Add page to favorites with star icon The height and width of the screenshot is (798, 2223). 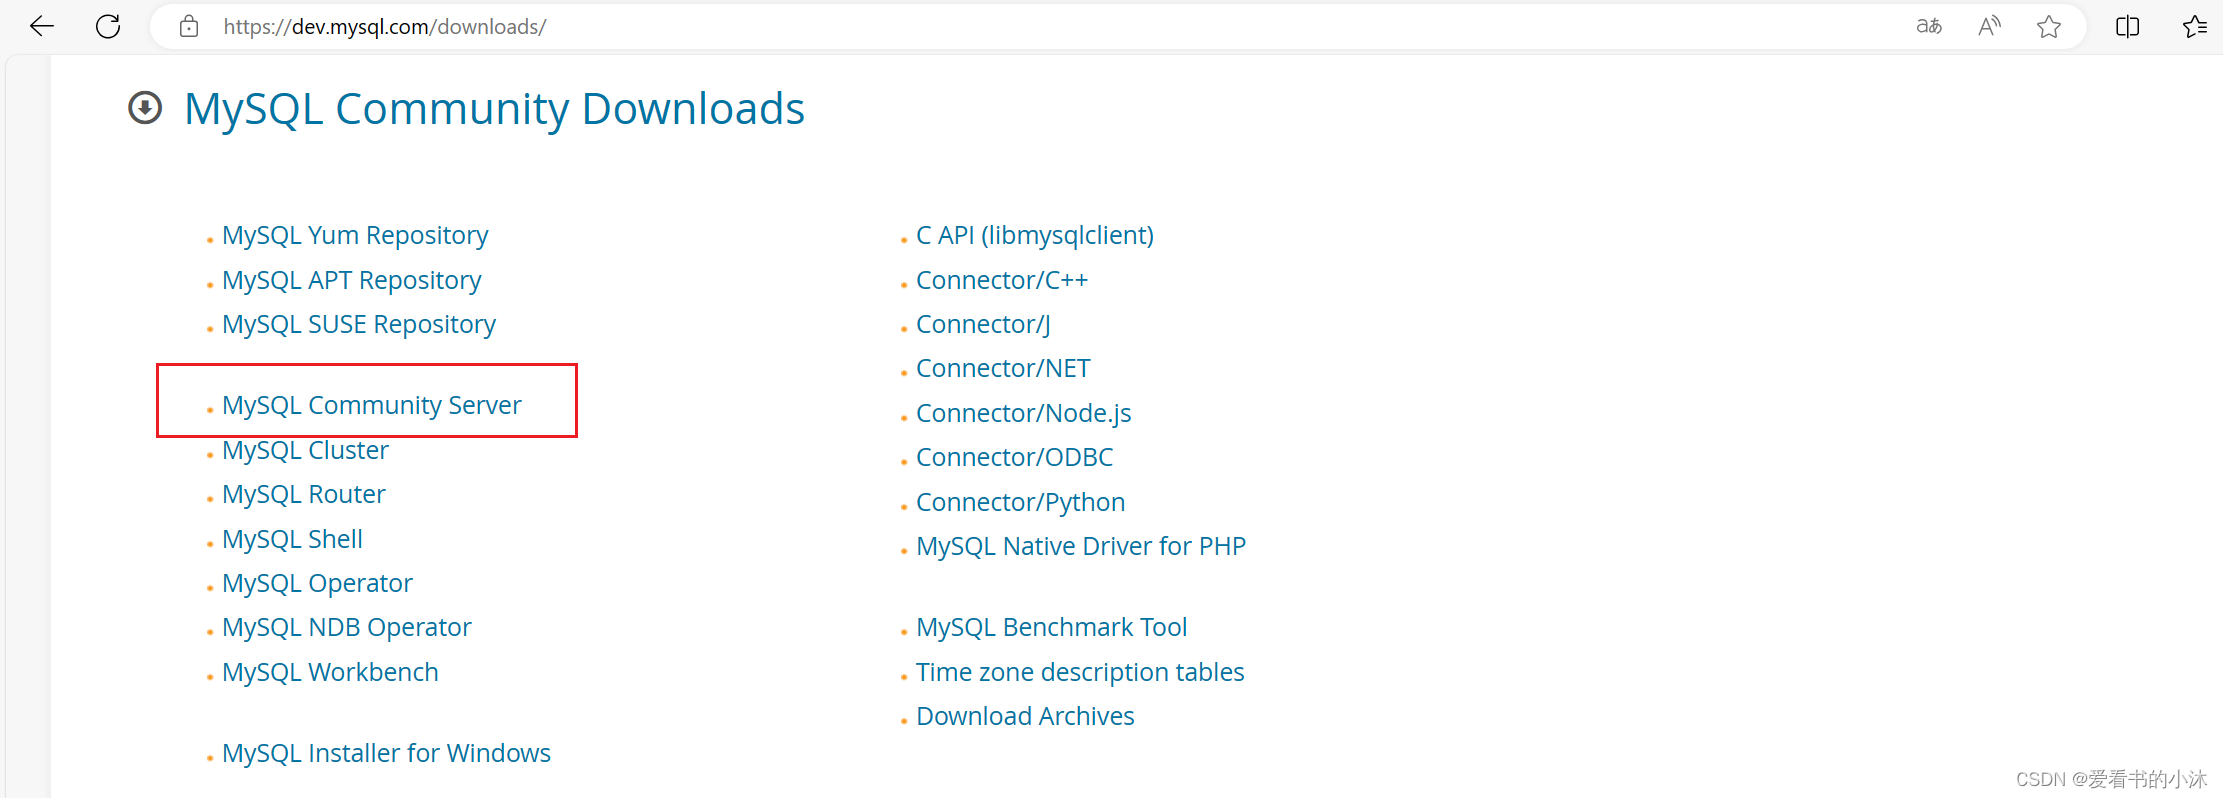pyautogui.click(x=2049, y=27)
